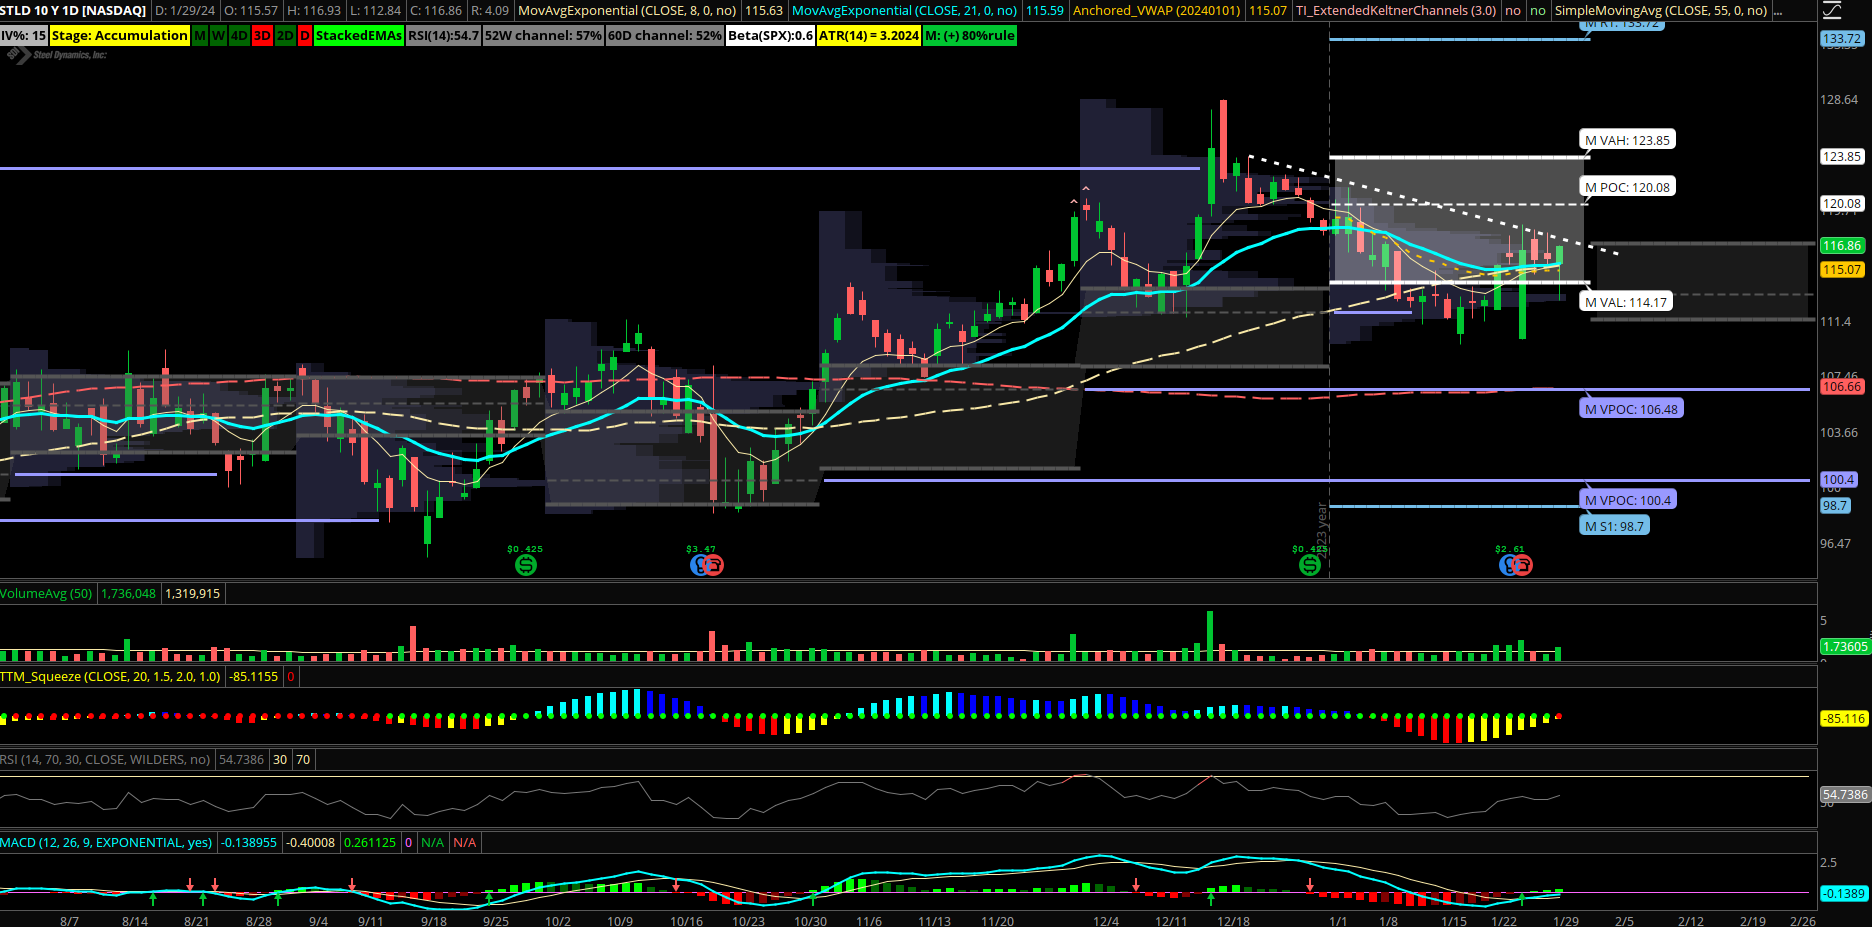Image resolution: width=1872 pixels, height=927 pixels.
Task: Click the 54.7386 RSI axis tag
Action: (x=1845, y=794)
